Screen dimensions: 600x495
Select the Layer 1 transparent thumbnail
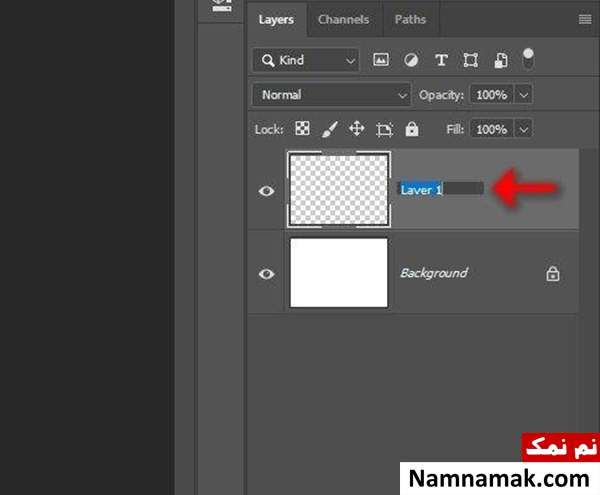pyautogui.click(x=339, y=189)
